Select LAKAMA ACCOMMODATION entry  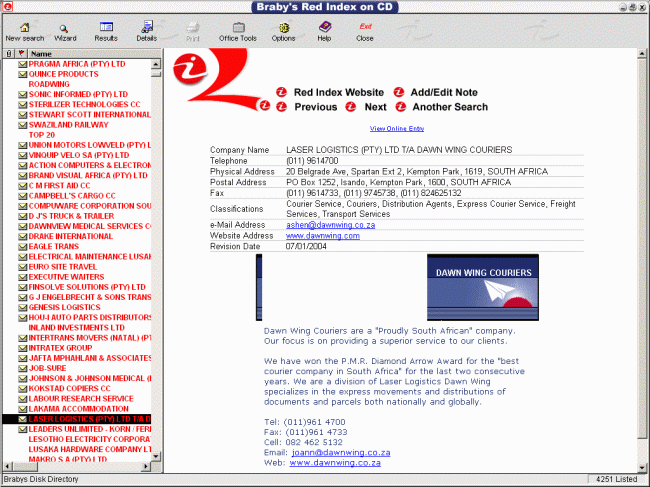pyautogui.click(x=78, y=409)
